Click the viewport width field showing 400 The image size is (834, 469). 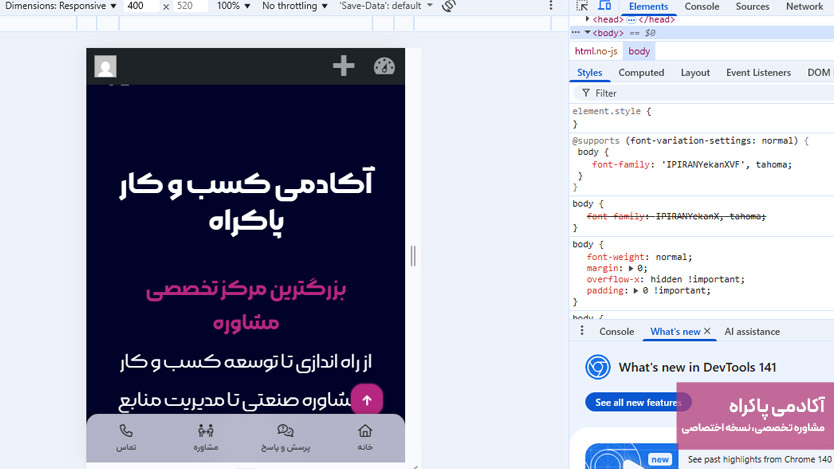pyautogui.click(x=141, y=6)
